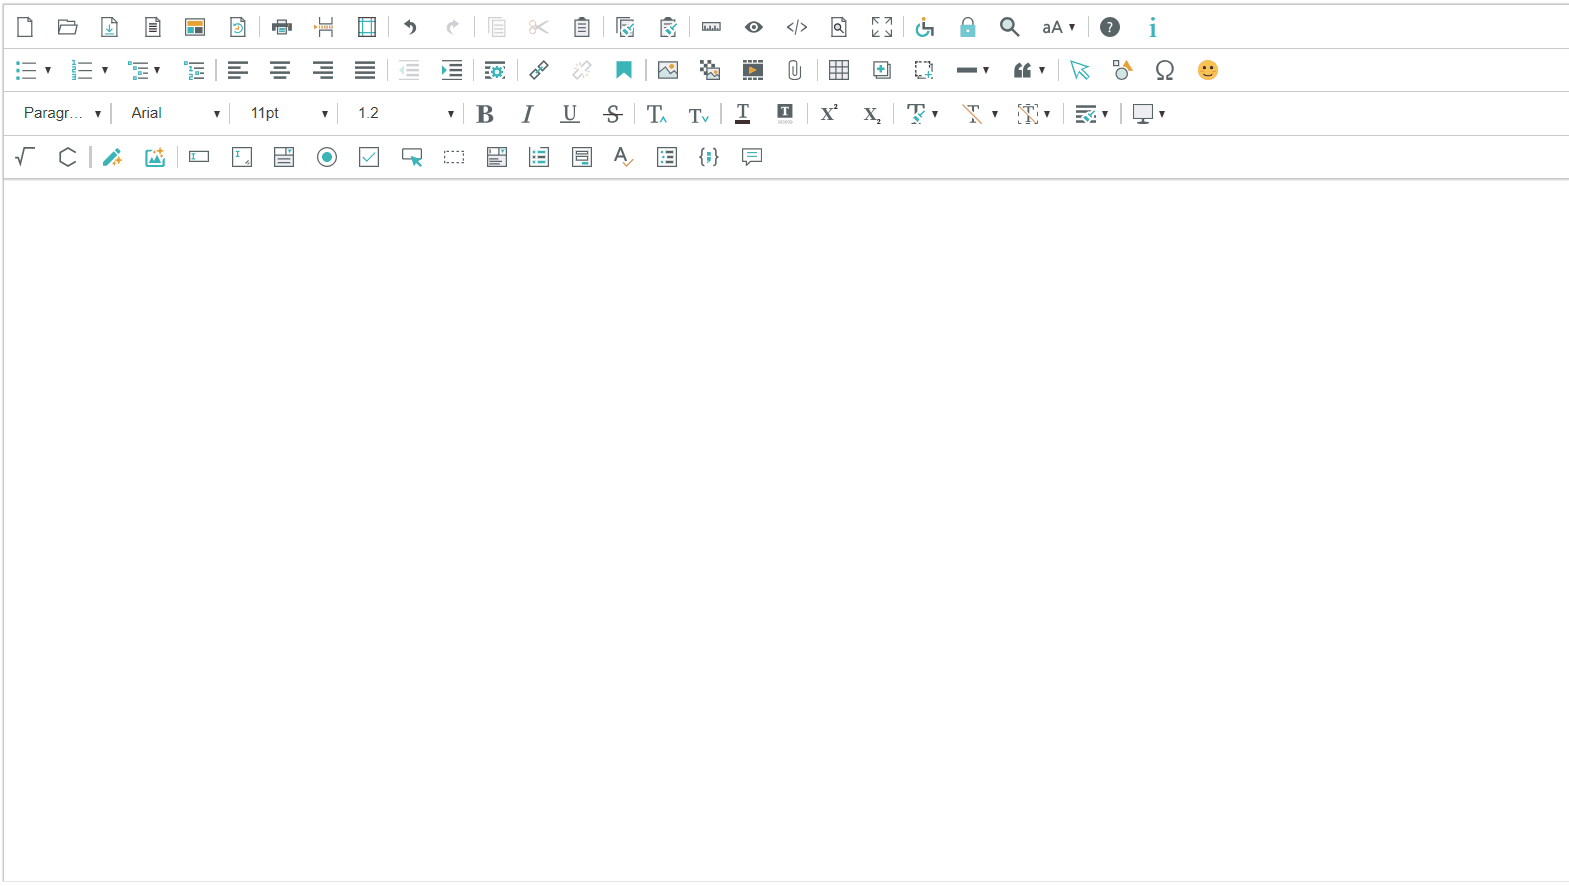1569x886 pixels.
Task: Open the help question mark
Action: (x=1110, y=27)
